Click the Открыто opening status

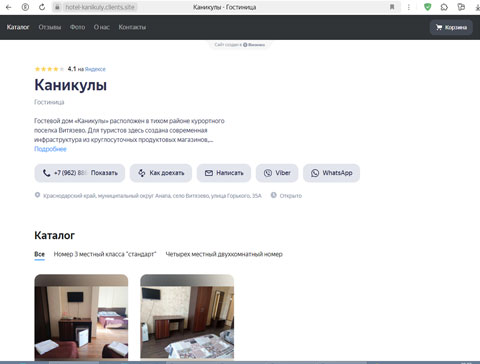[x=291, y=196]
